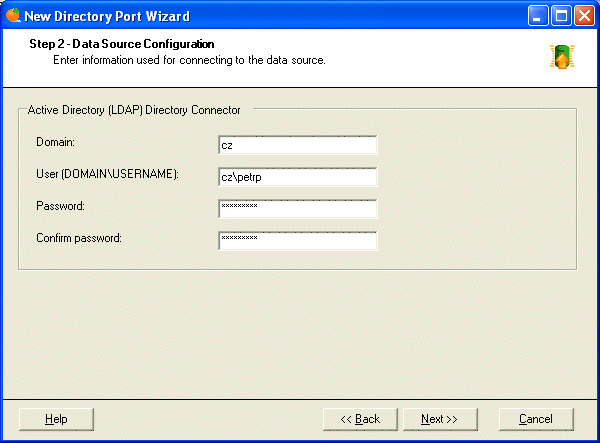This screenshot has height=443, width=600.
Task: Click the 'Step 2 - Data Source Configuration' heading
Action: point(122,44)
